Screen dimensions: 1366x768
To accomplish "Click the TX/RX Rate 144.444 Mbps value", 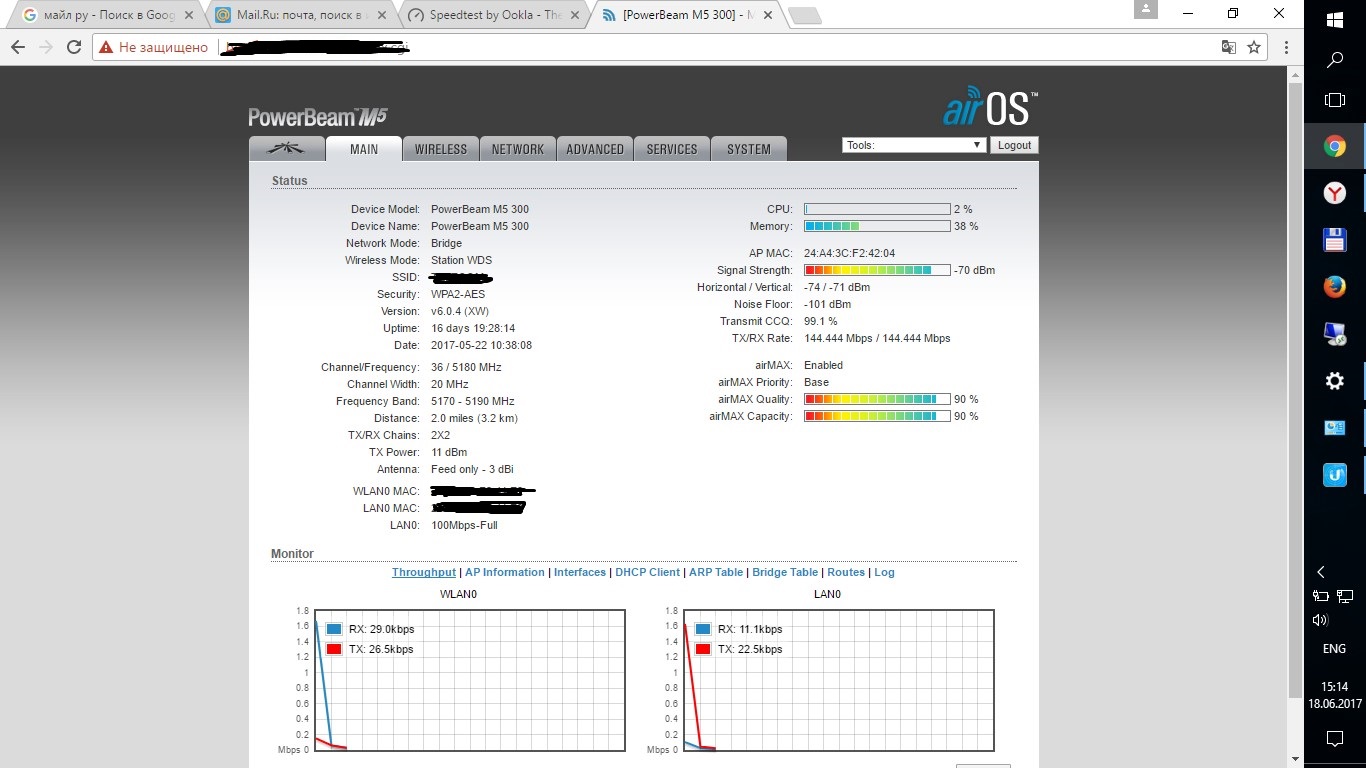I will (877, 338).
